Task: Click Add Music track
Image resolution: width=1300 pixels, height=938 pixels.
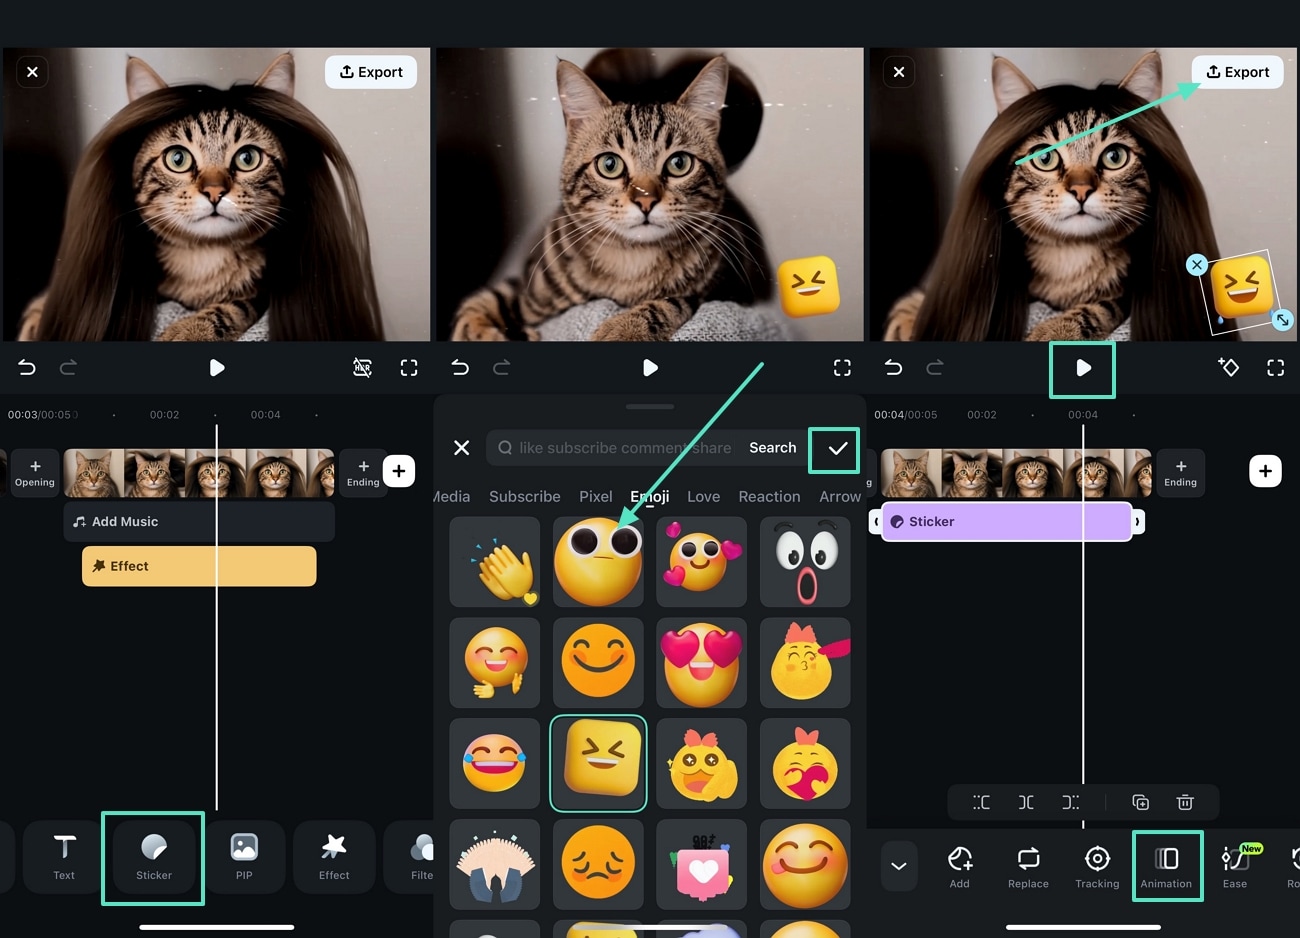Action: (x=199, y=522)
